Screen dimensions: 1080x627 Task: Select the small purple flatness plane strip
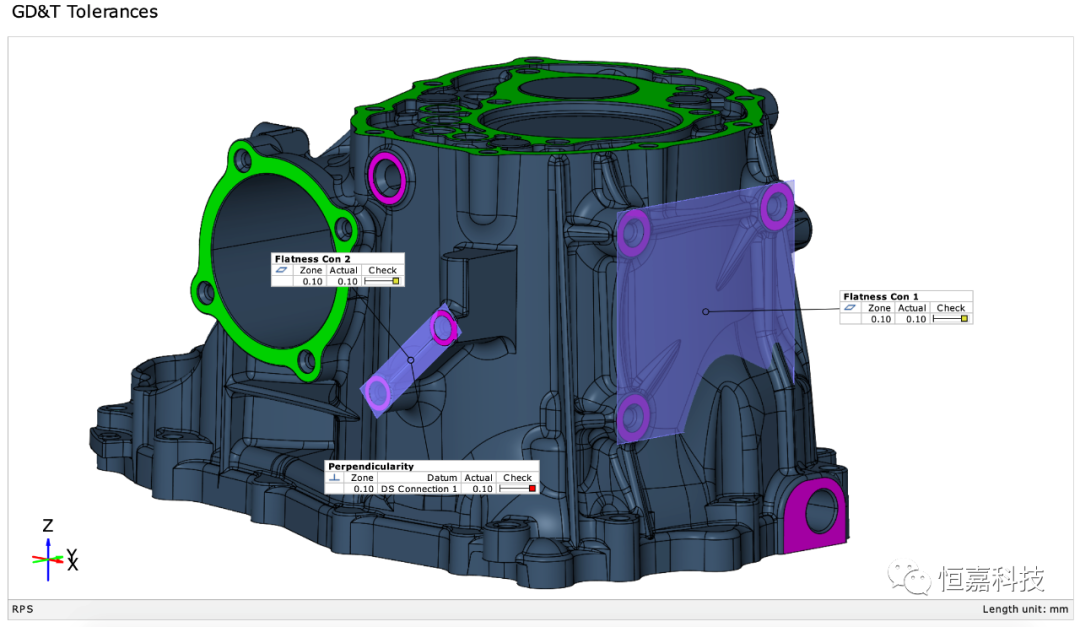[x=410, y=360]
